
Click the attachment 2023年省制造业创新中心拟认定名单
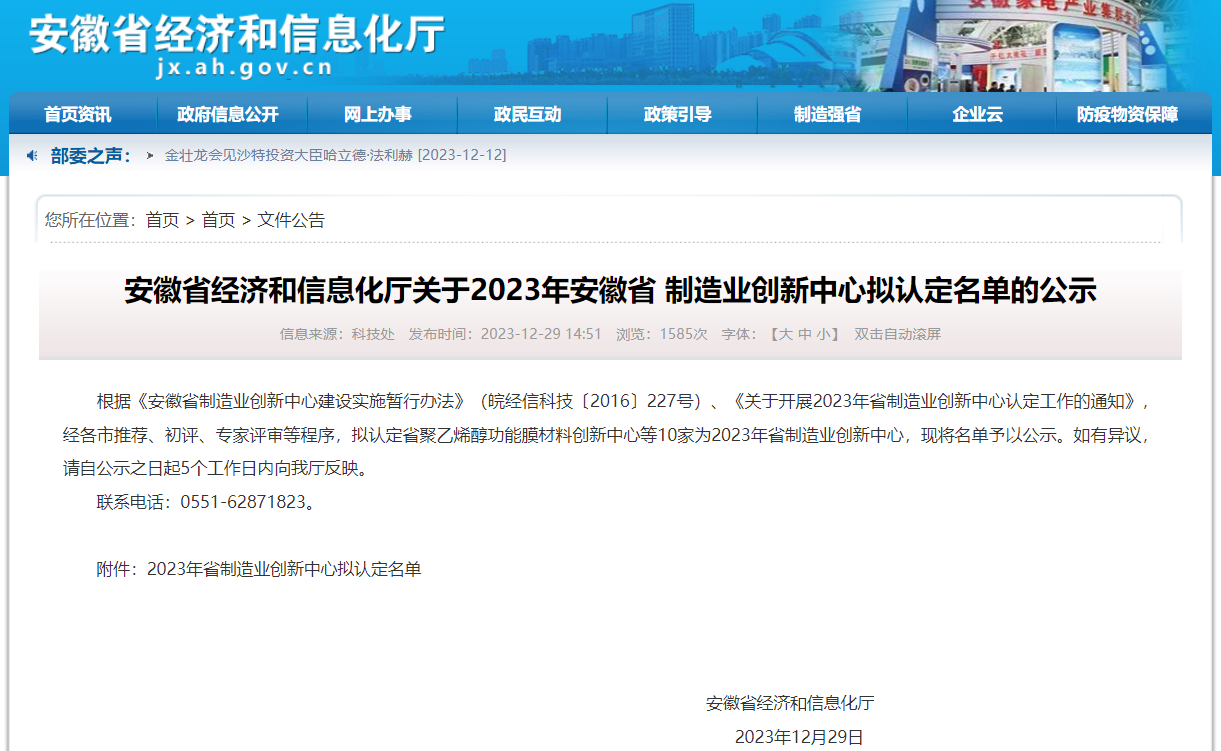pyautogui.click(x=284, y=569)
